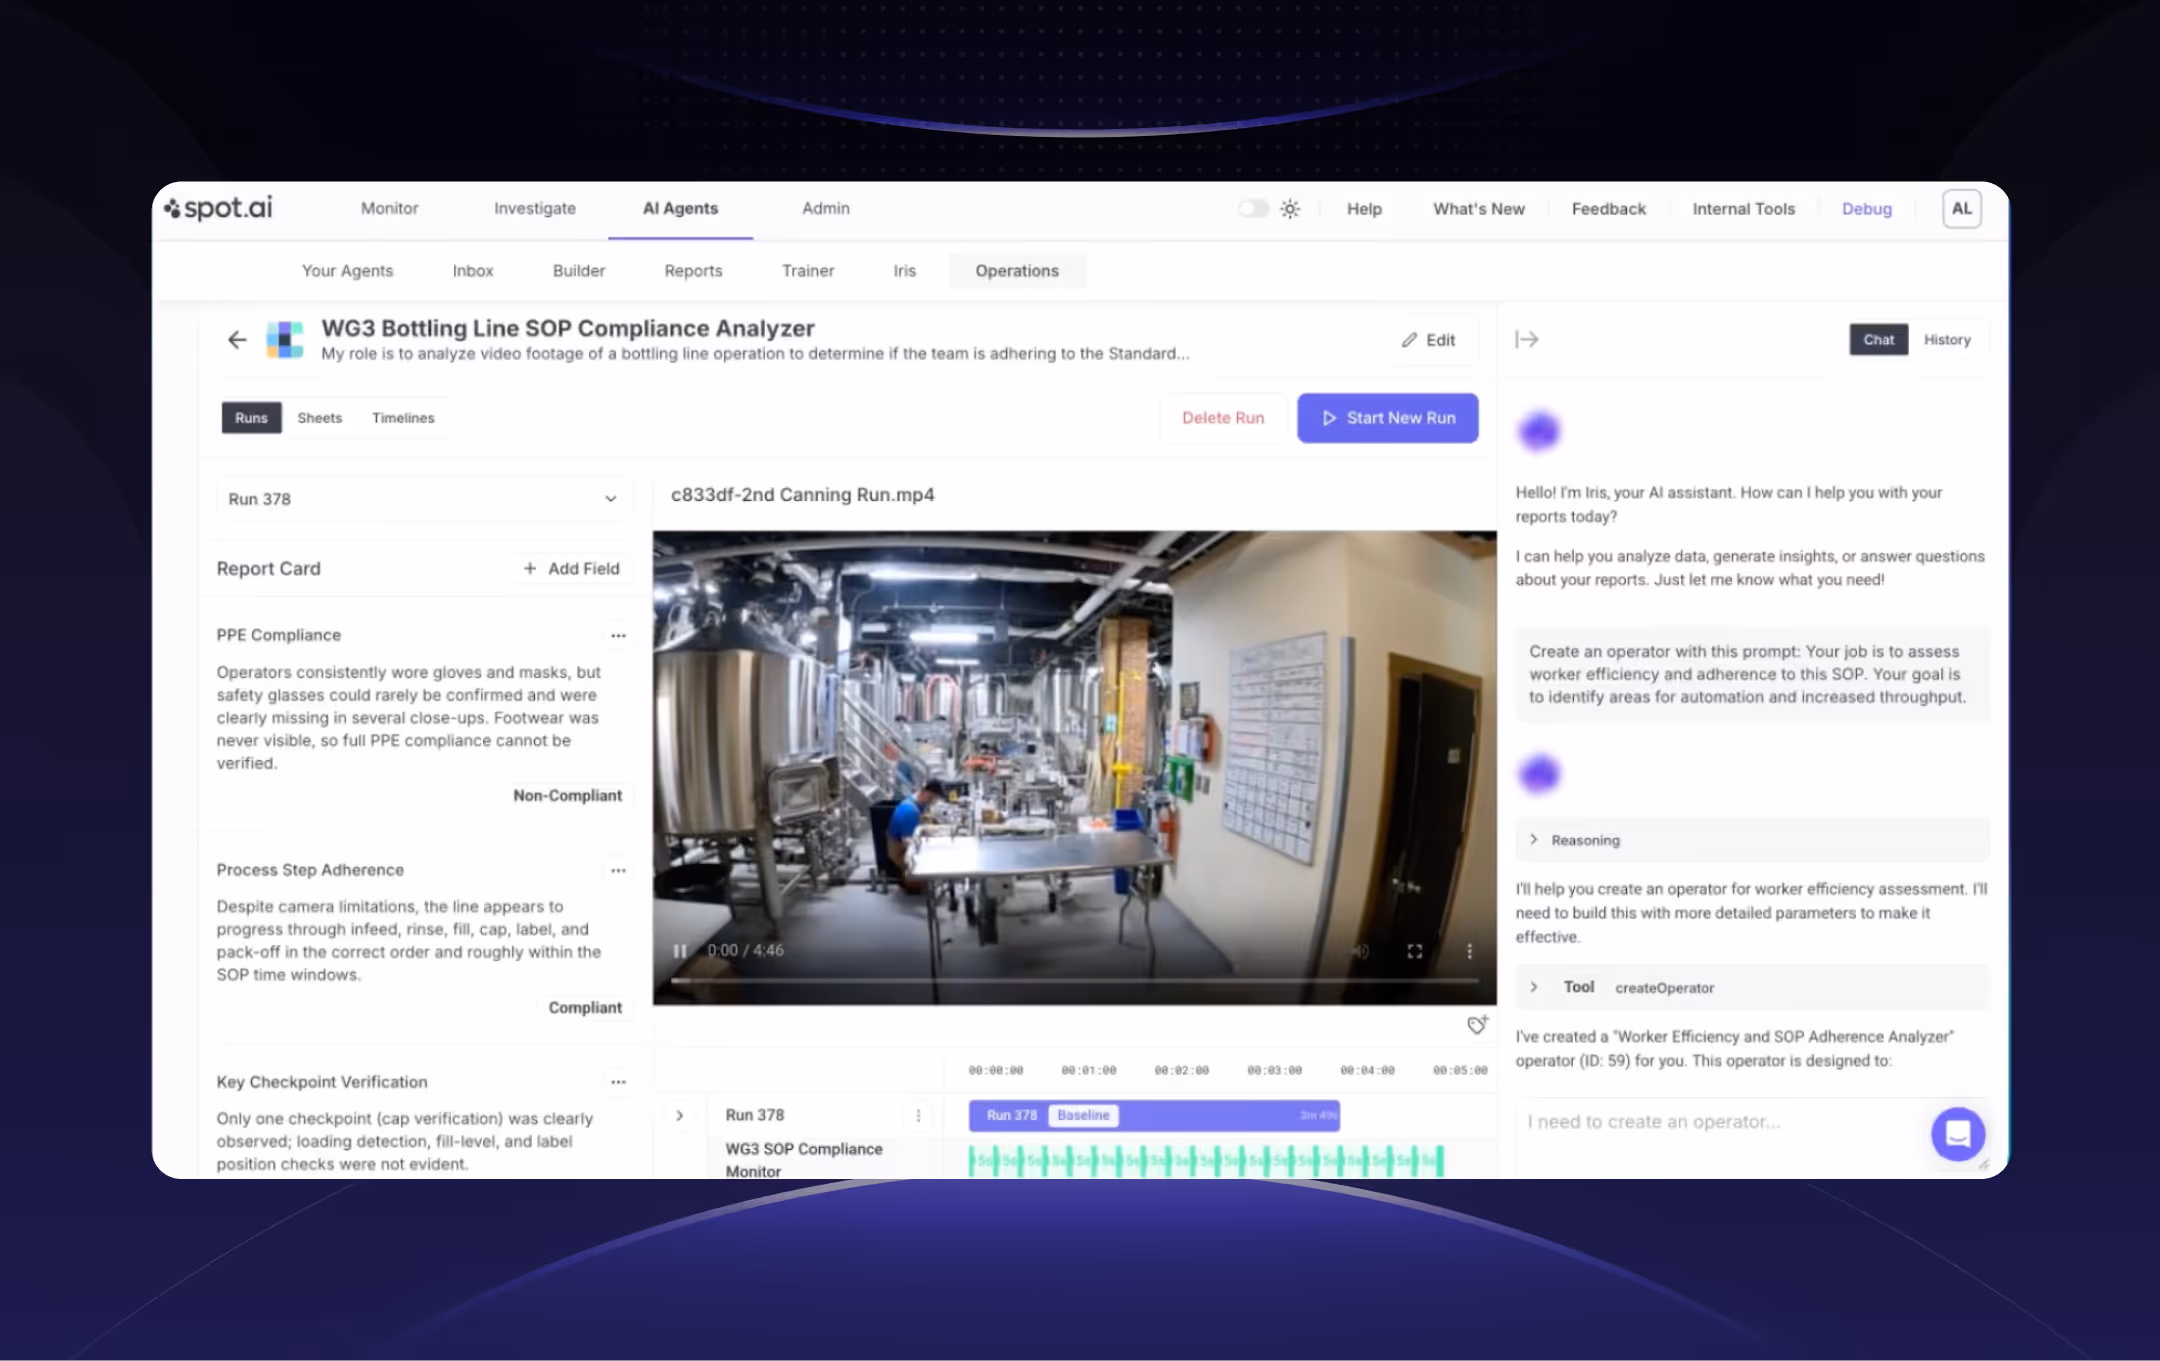Click the Compliant status label
Viewport: 2160px width, 1361px height.
point(585,1008)
